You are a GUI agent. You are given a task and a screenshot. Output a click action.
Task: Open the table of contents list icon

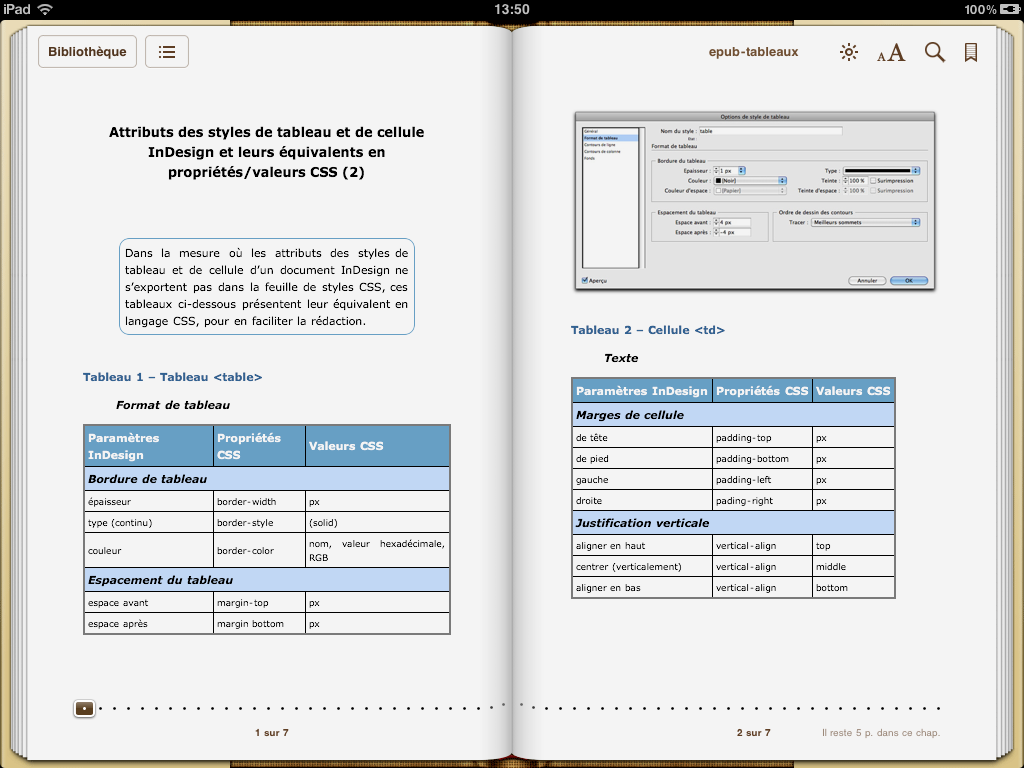tap(167, 52)
